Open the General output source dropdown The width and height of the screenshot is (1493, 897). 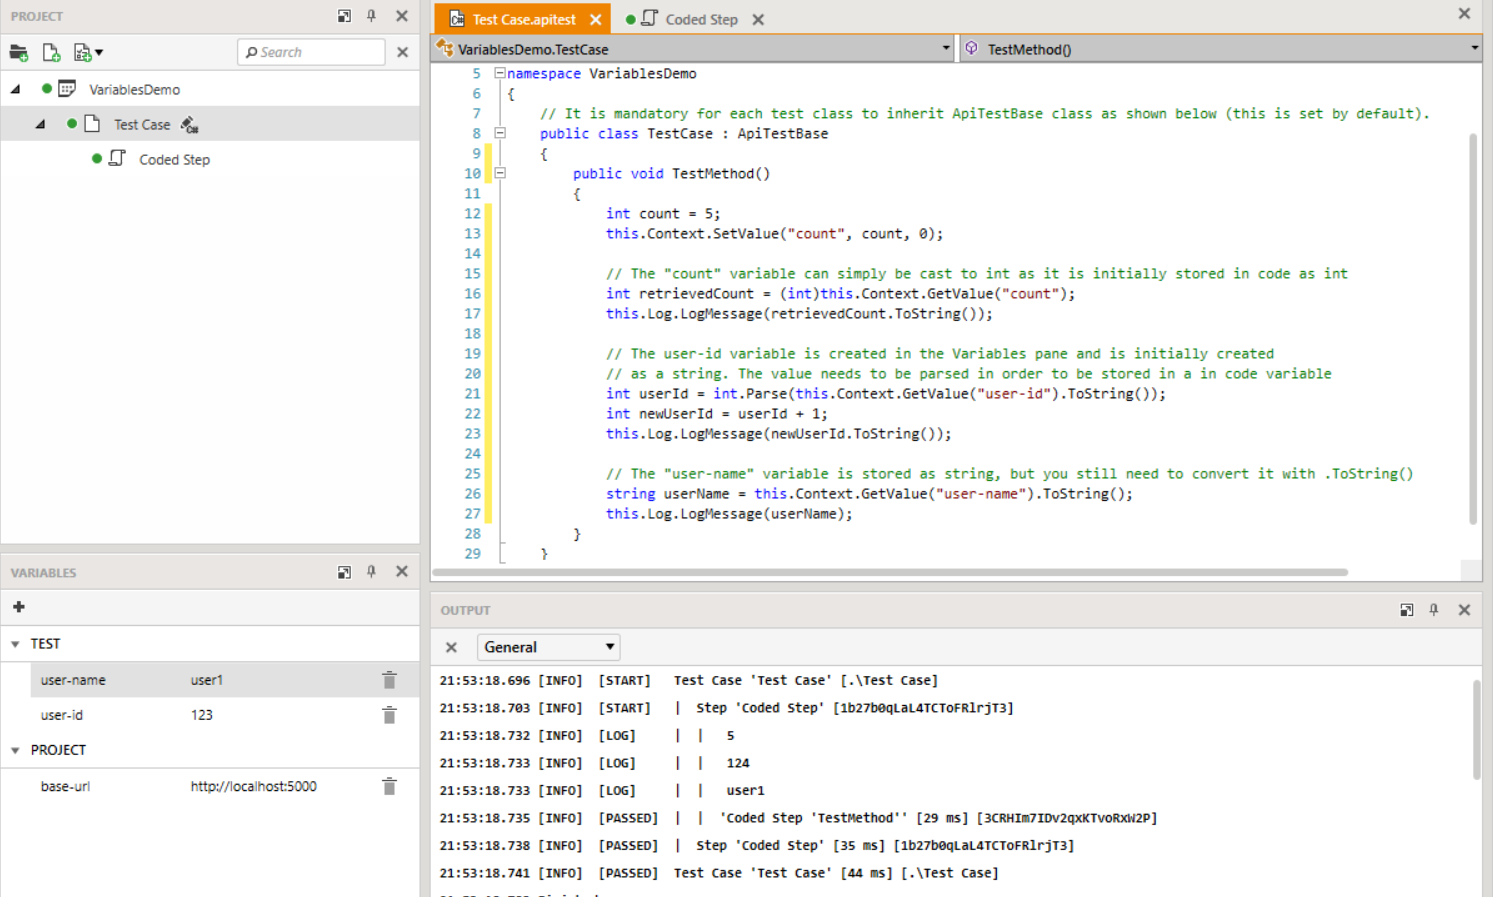coord(549,647)
